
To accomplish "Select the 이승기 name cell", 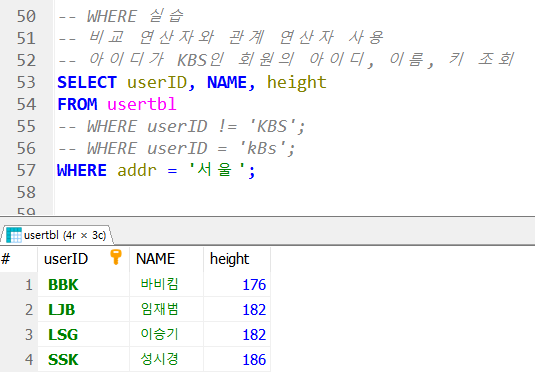I will [167, 335].
